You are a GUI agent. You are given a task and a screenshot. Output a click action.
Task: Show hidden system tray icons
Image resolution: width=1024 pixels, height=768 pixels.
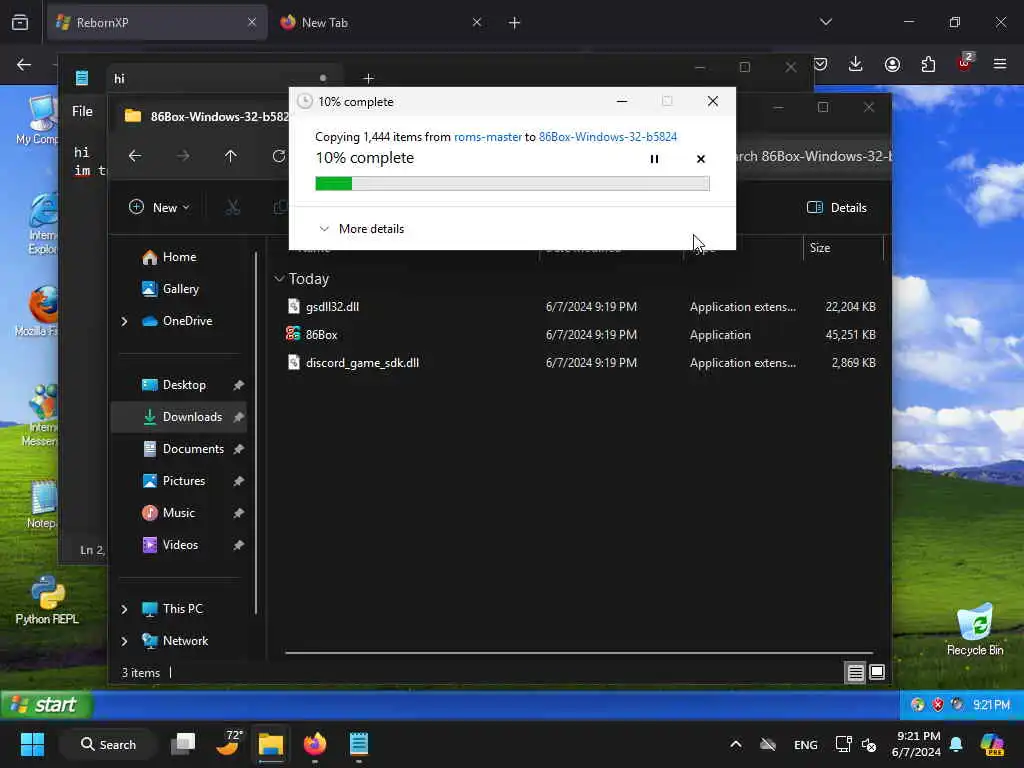[735, 744]
